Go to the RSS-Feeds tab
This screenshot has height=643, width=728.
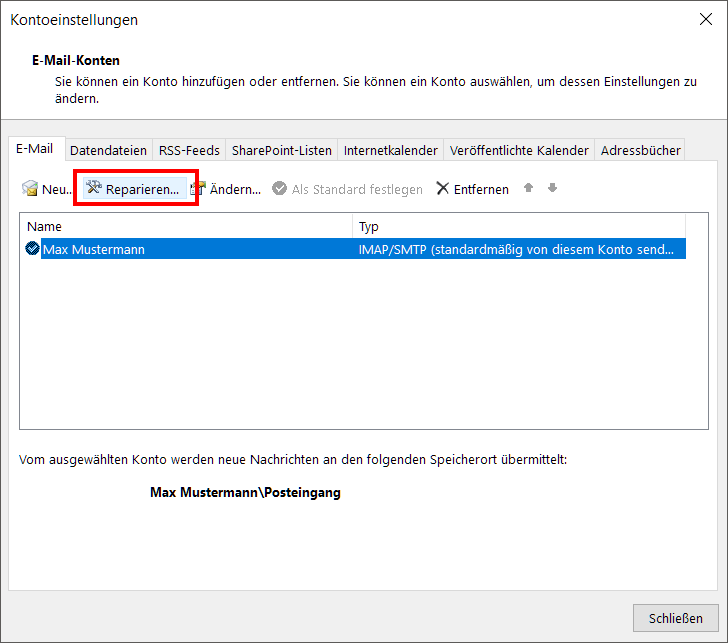tap(189, 151)
